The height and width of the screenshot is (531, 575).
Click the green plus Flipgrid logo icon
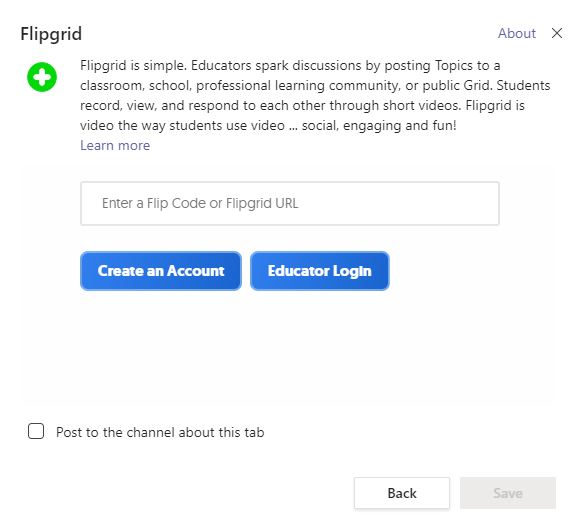[42, 77]
